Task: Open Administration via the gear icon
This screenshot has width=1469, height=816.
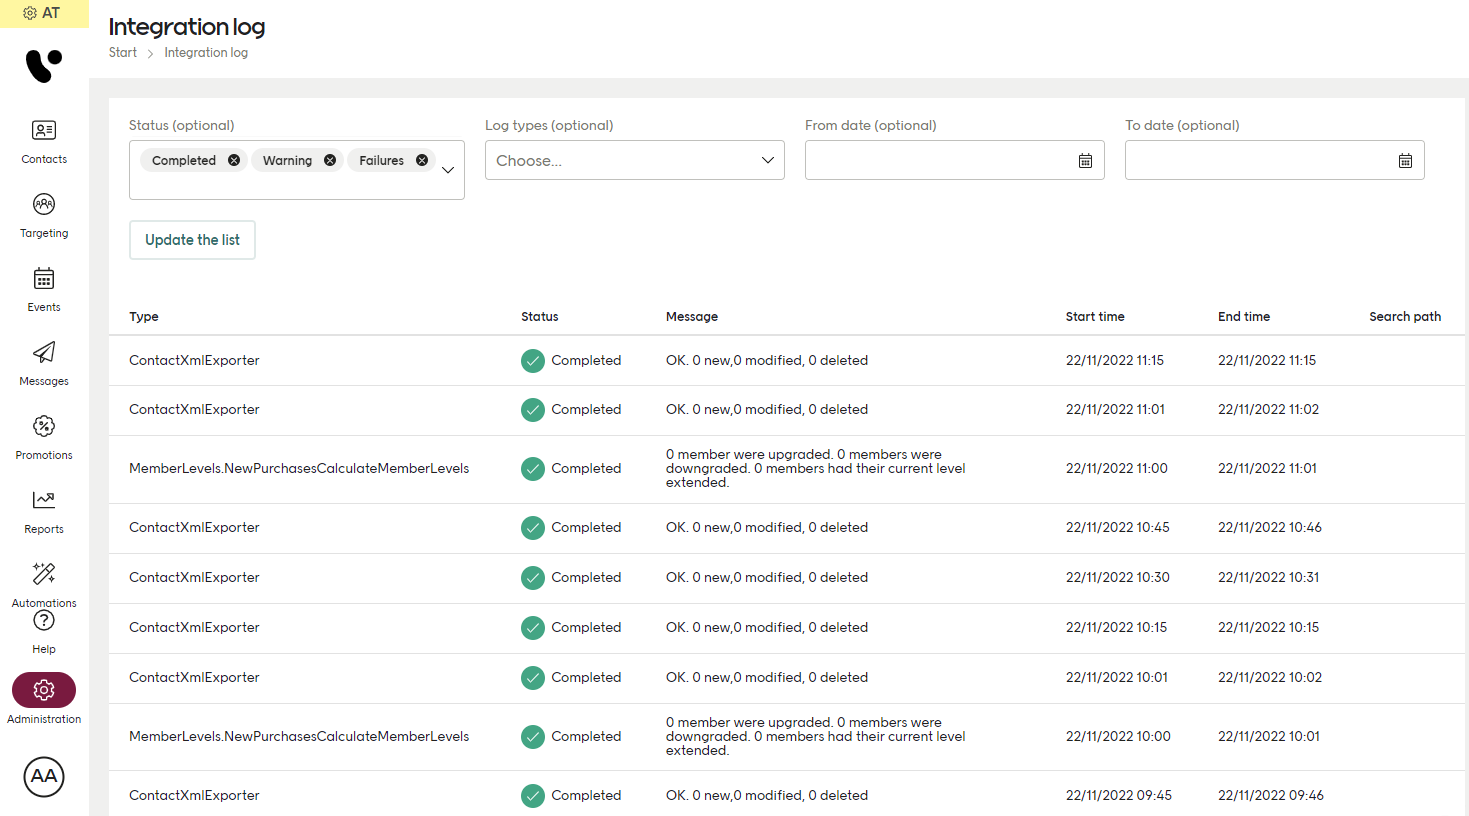Action: 43,690
